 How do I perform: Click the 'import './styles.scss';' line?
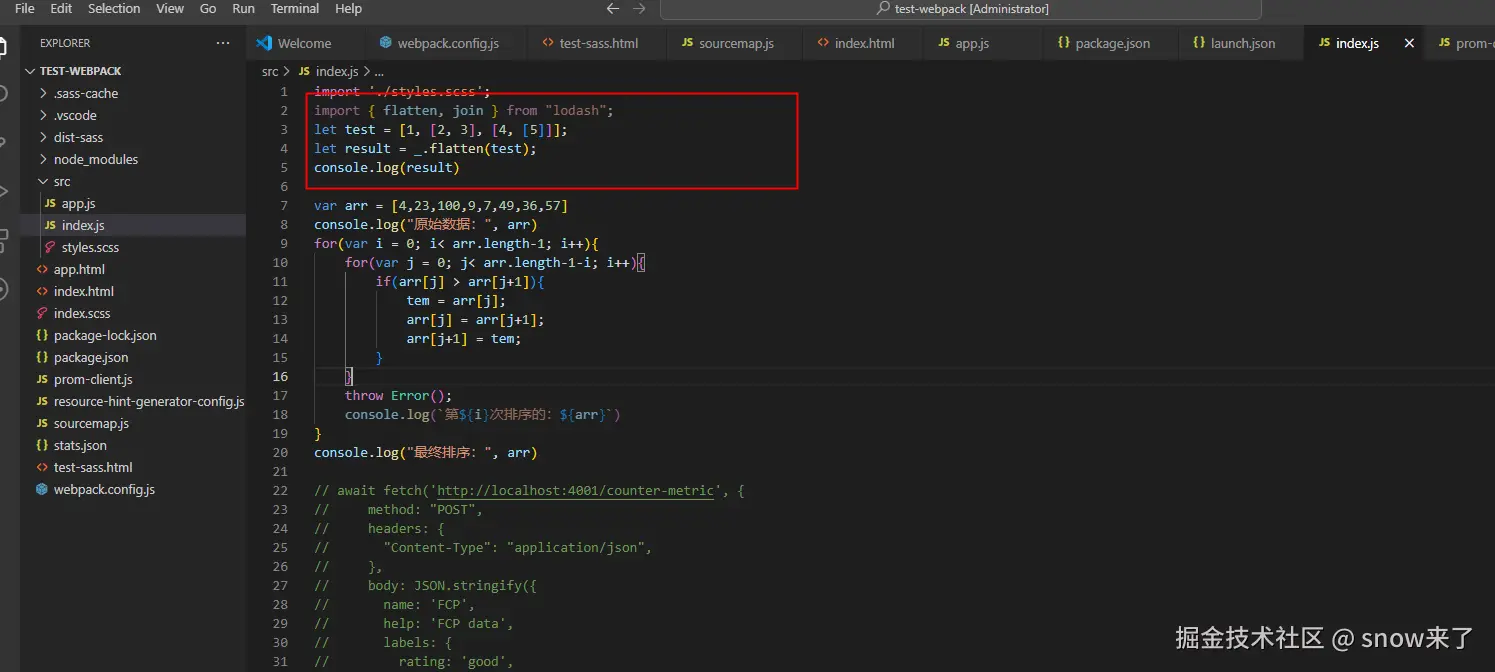point(402,91)
